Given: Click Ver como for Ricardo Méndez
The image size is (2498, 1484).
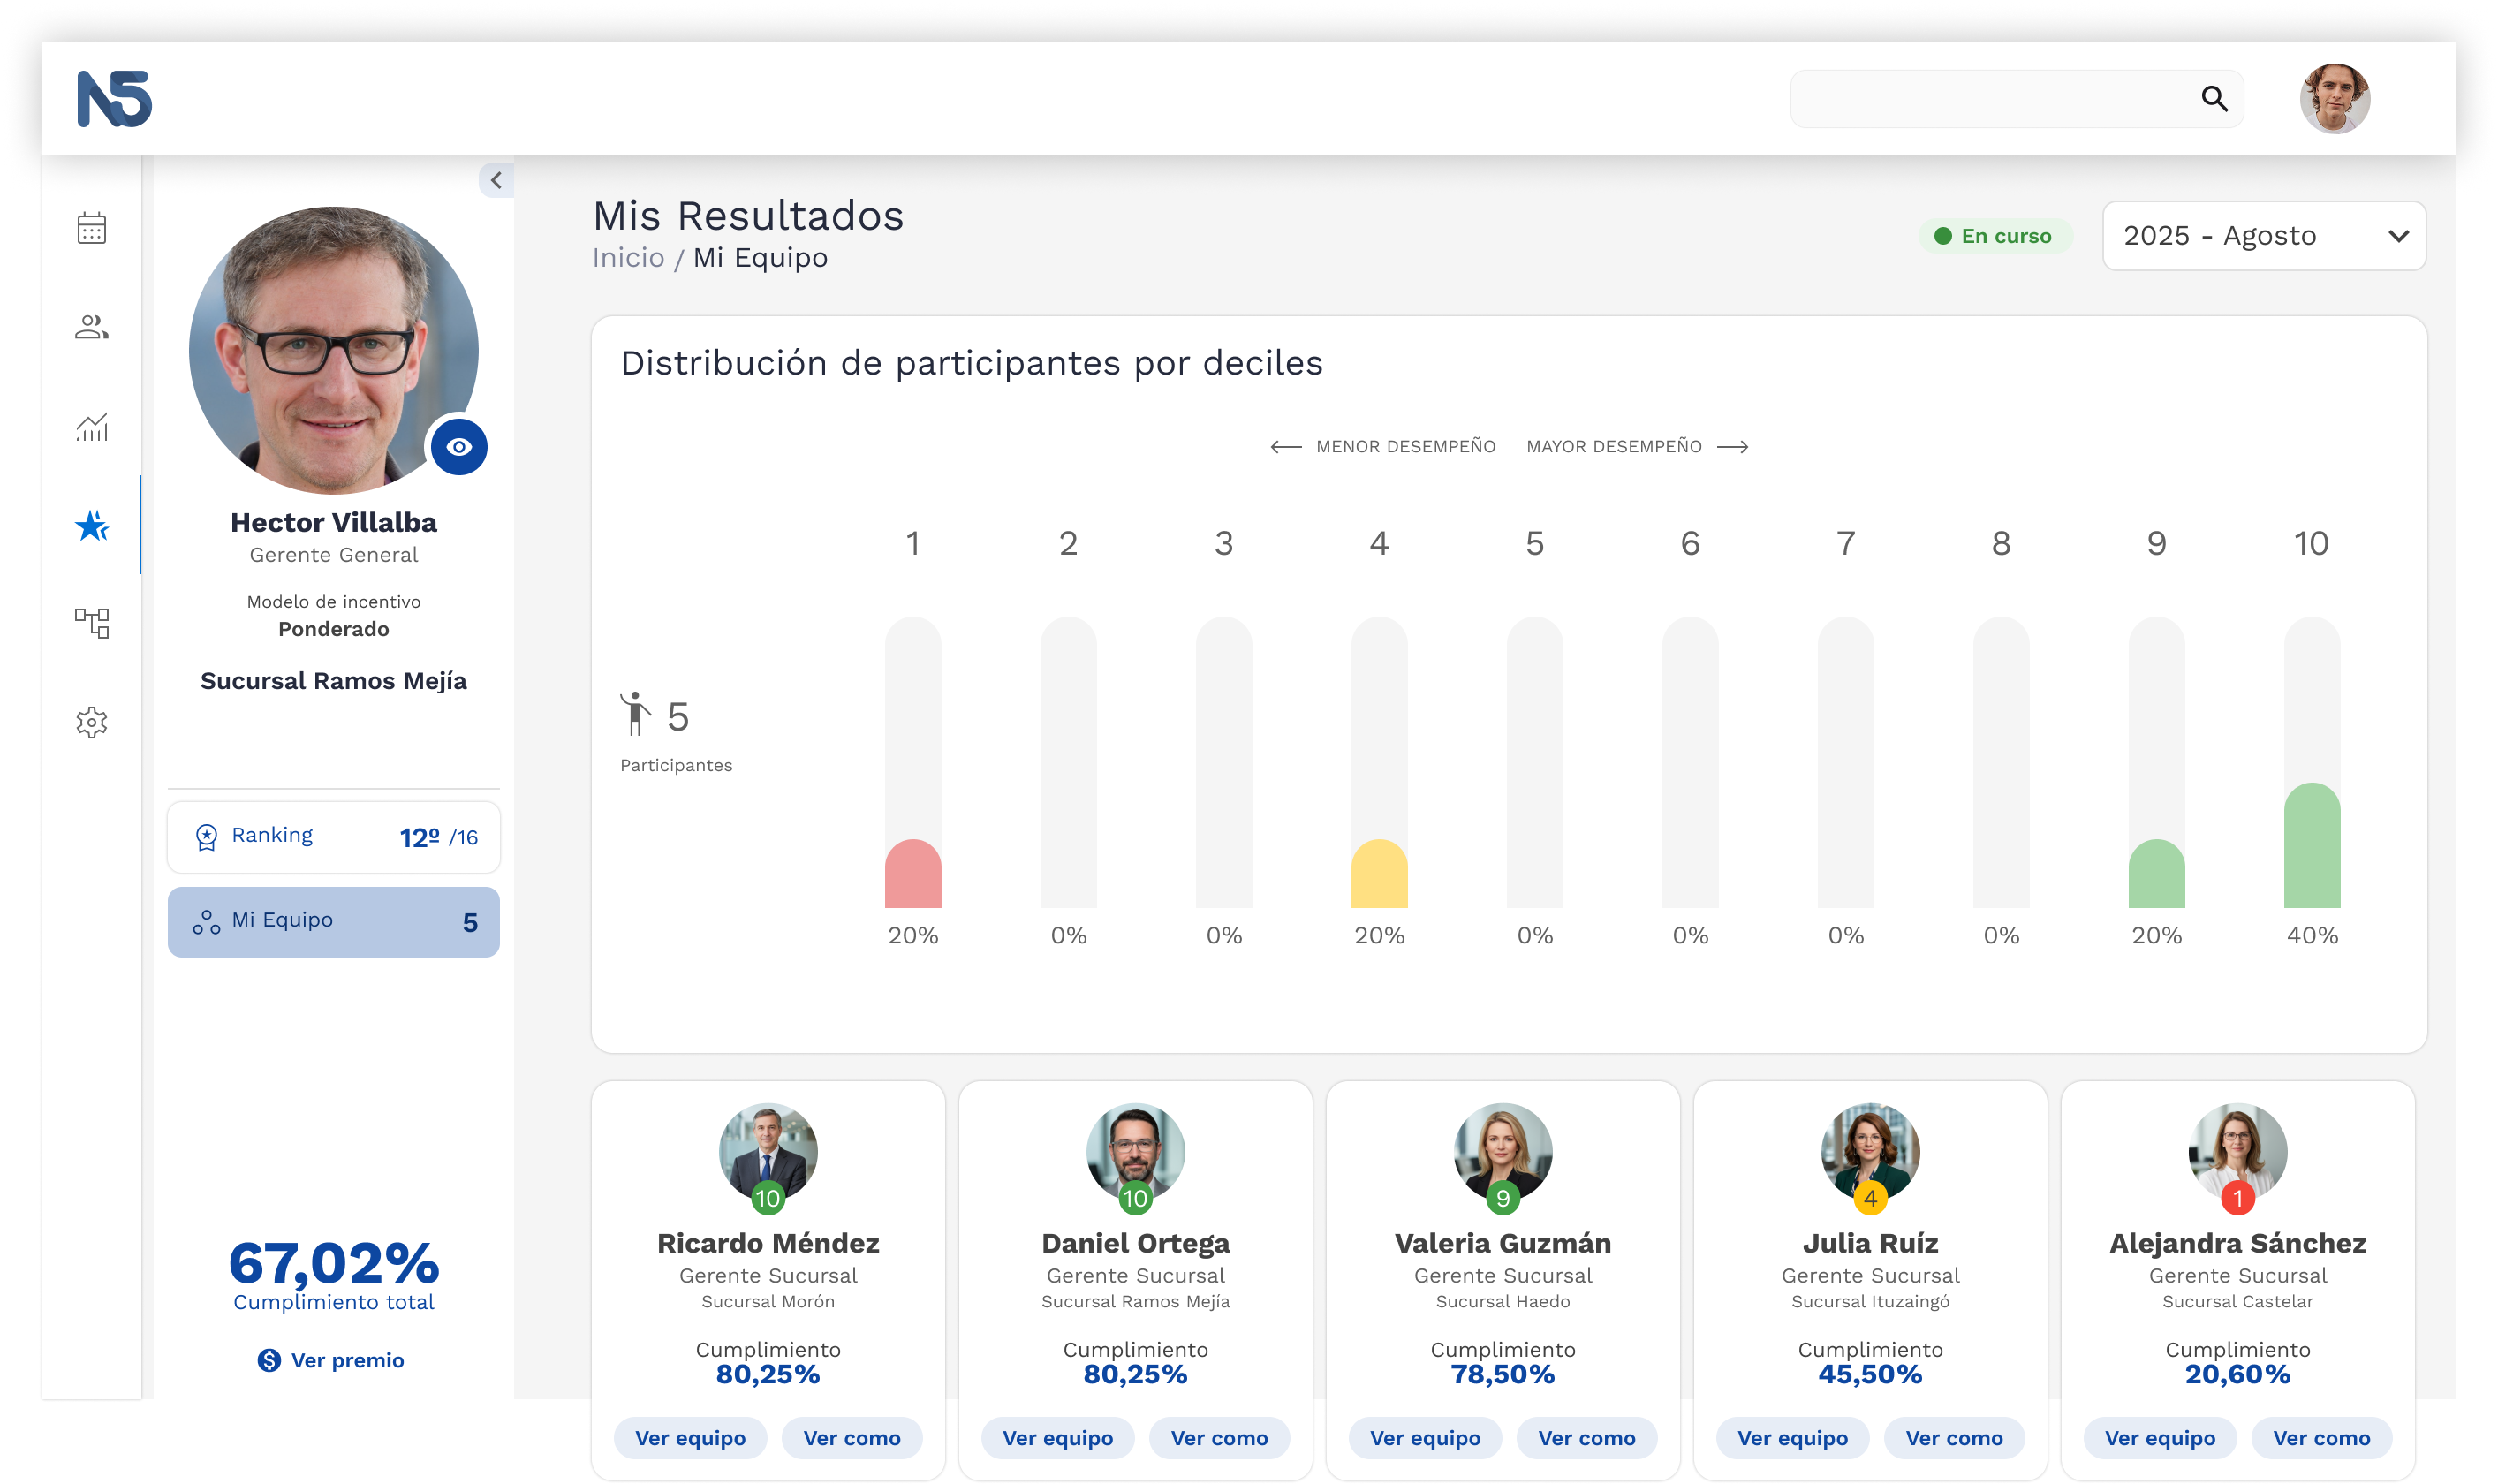Looking at the screenshot, I should pos(852,1438).
